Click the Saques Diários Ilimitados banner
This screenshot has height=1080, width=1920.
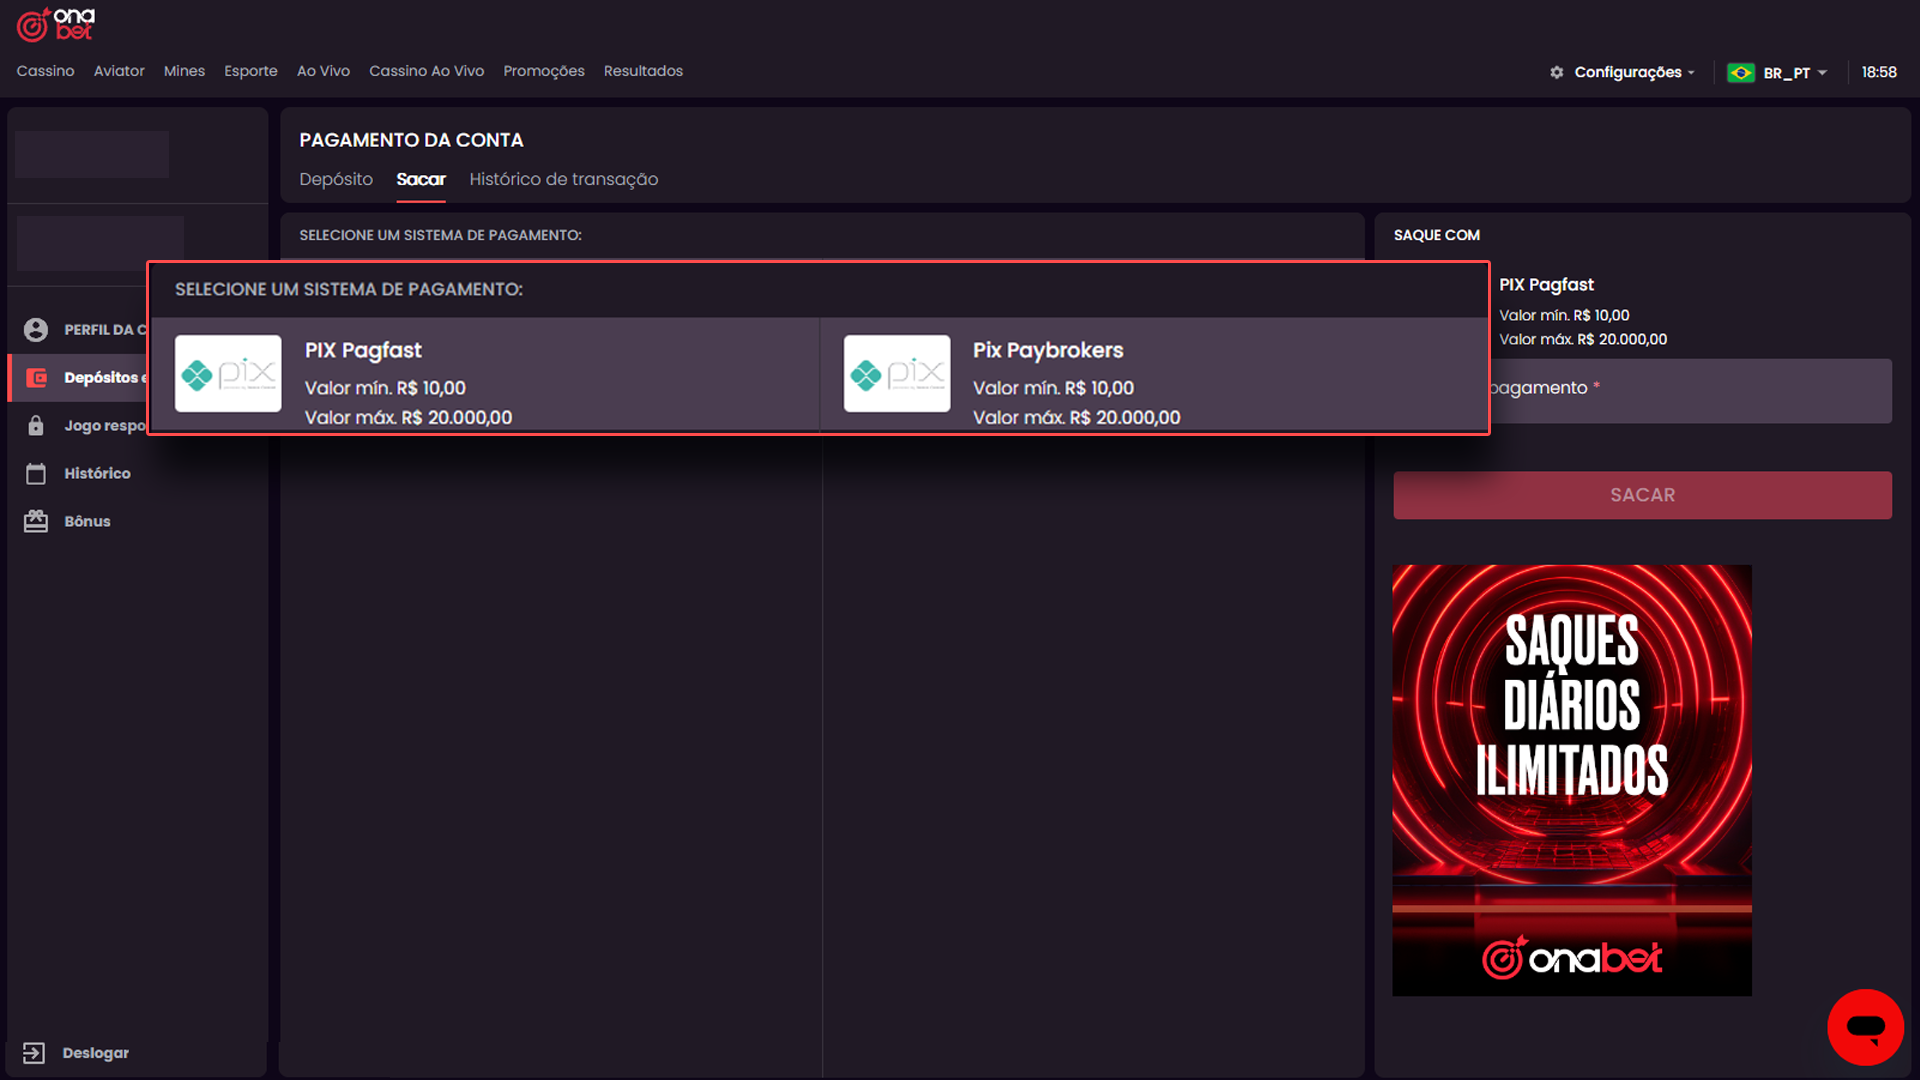[1571, 779]
